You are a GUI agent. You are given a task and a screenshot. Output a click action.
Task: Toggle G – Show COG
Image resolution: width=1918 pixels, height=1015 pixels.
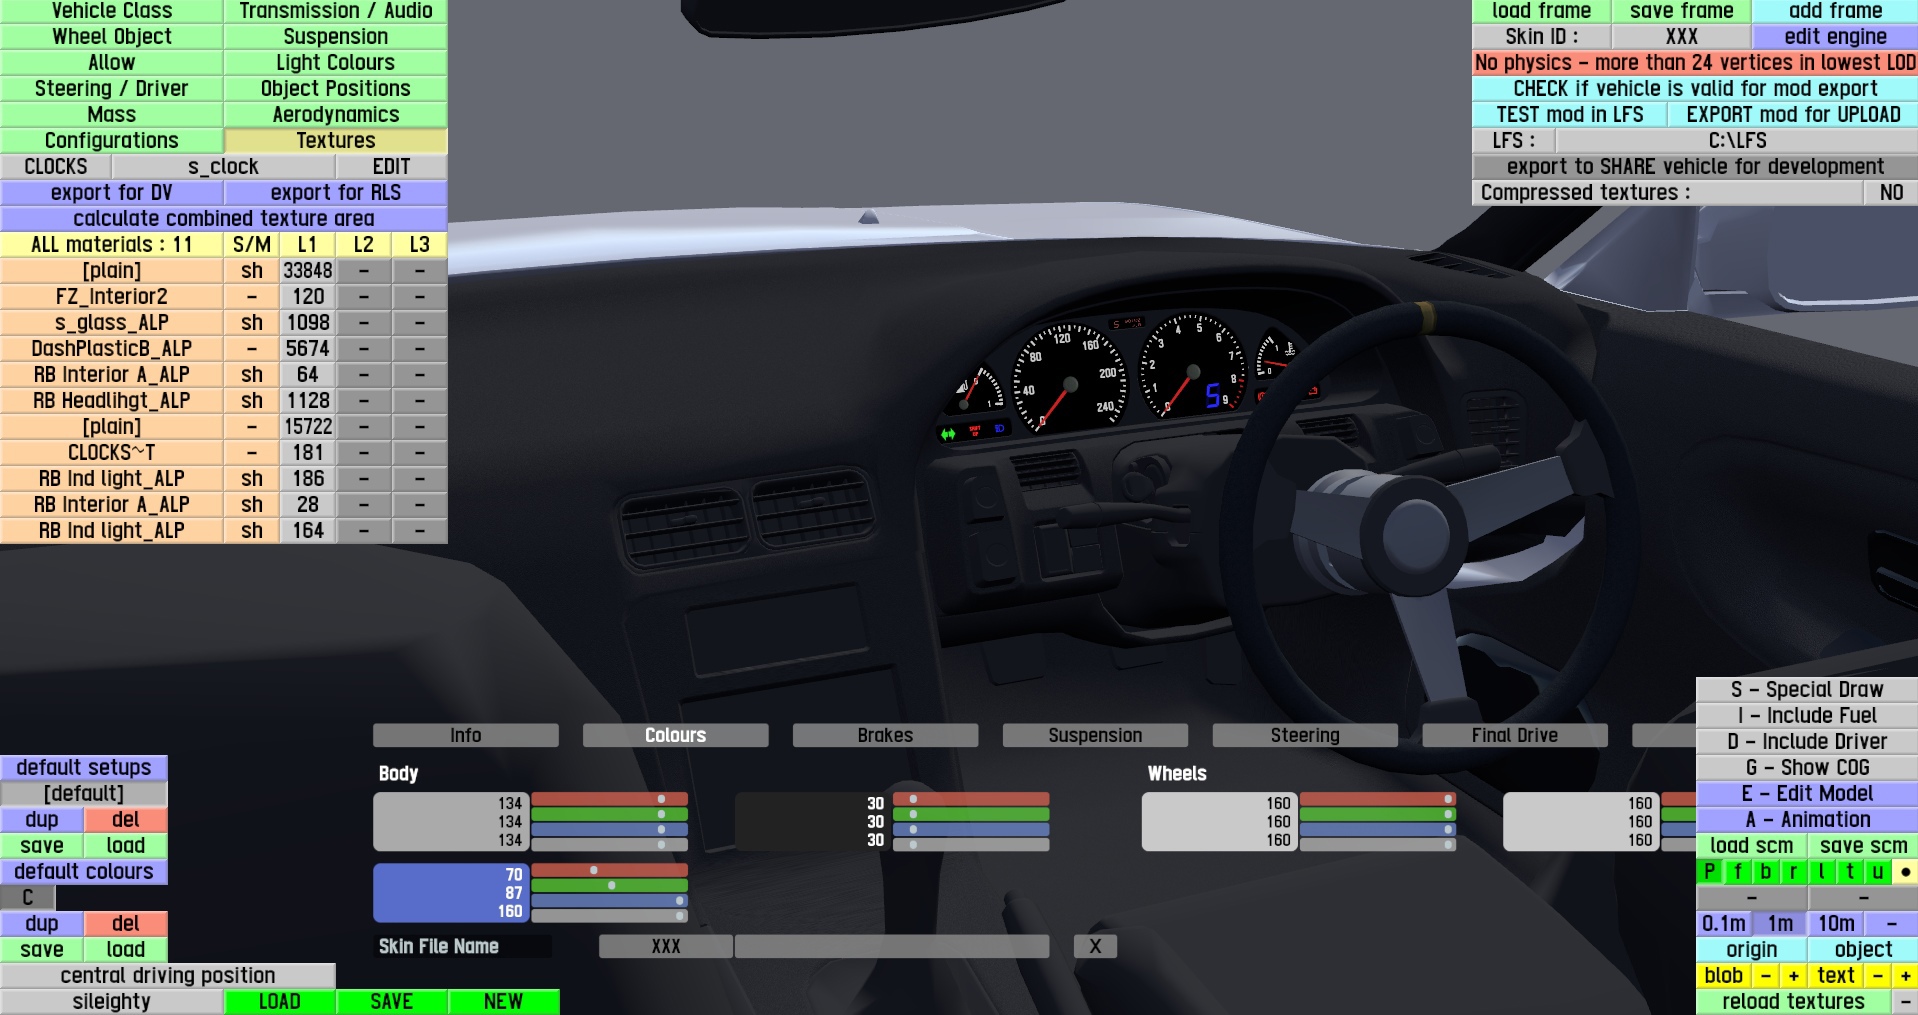[x=1807, y=767]
